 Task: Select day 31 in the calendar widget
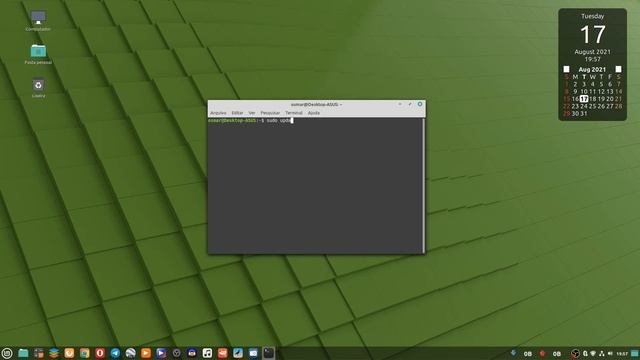point(584,113)
